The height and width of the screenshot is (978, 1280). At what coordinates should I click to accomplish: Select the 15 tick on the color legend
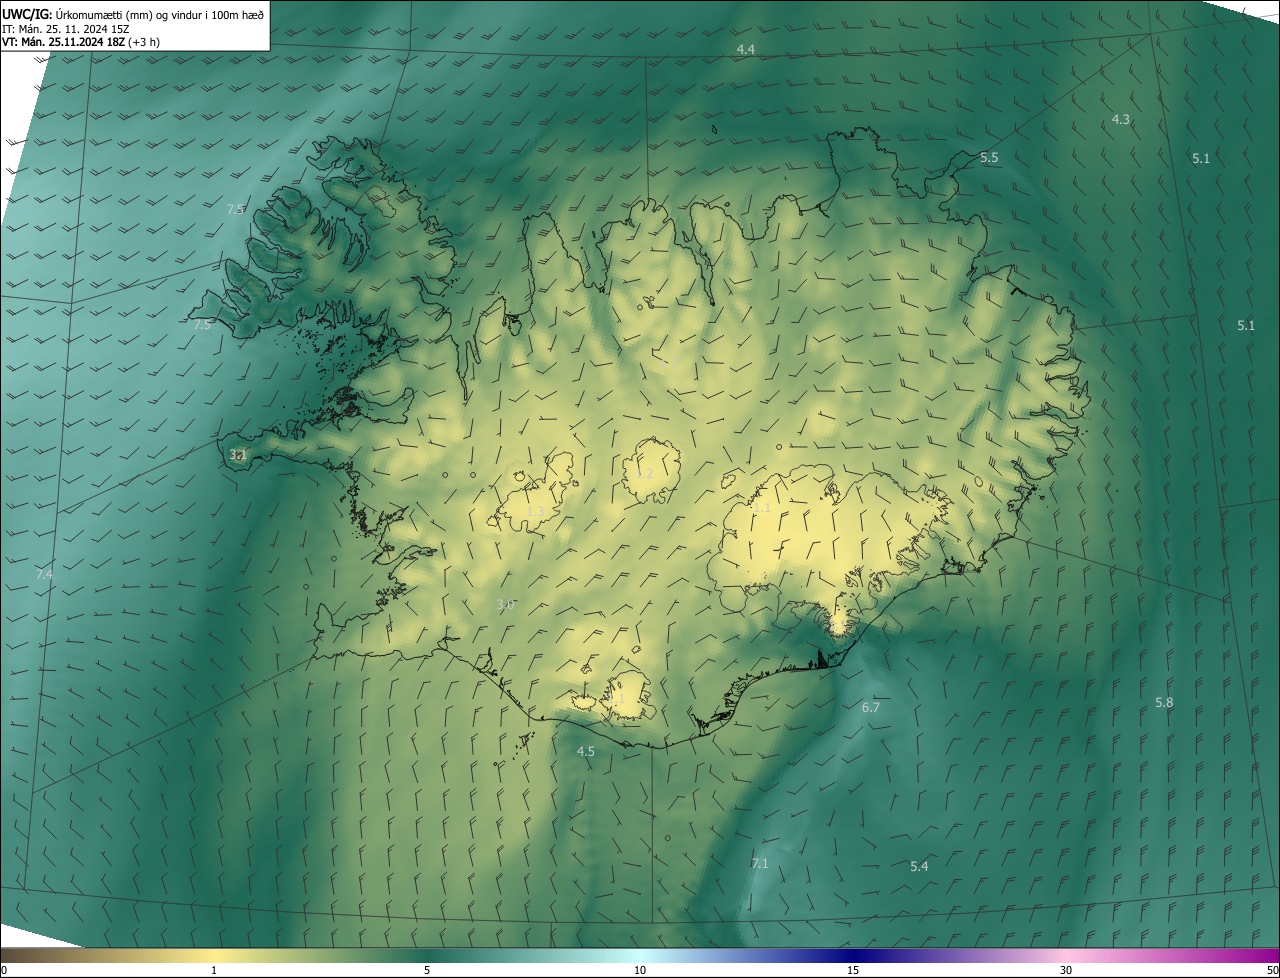pyautogui.click(x=853, y=970)
